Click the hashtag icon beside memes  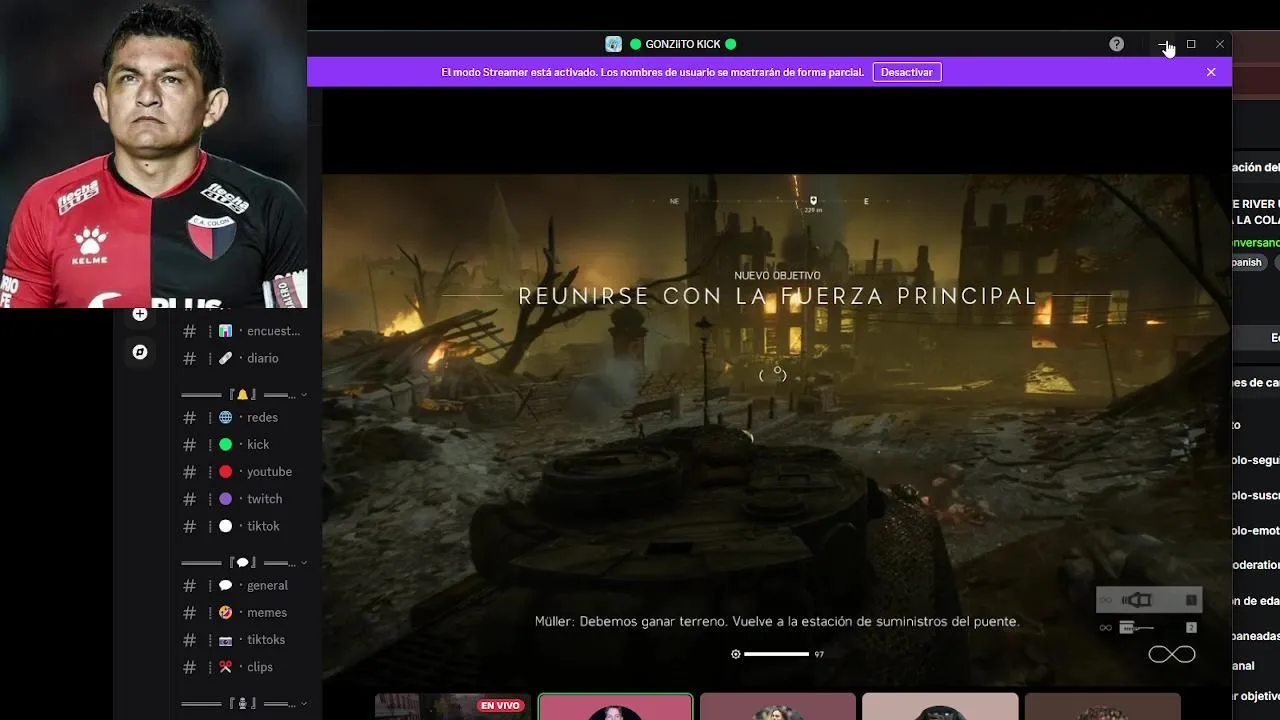click(189, 612)
